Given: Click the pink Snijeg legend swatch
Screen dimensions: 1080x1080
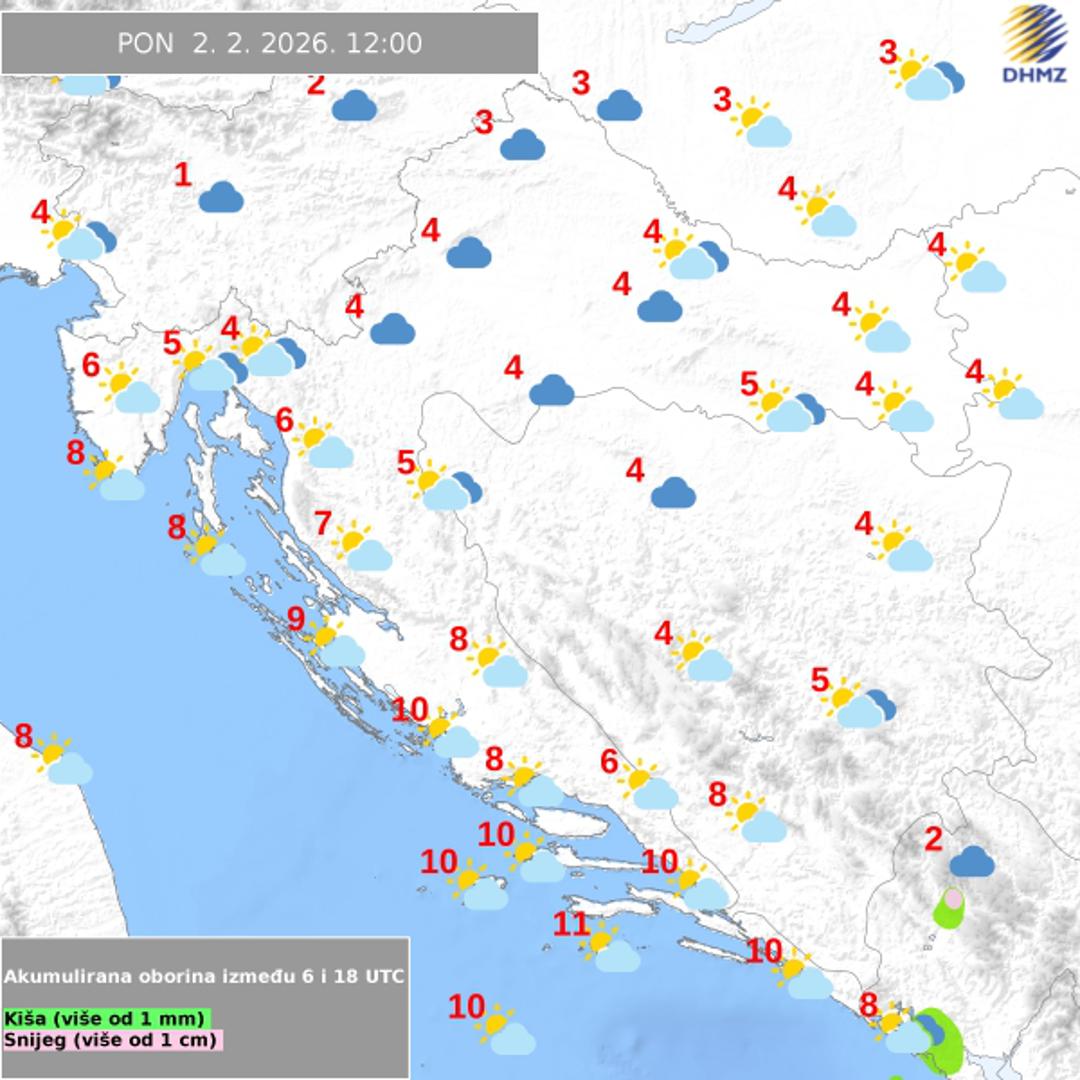Looking at the screenshot, I should (x=112, y=1040).
